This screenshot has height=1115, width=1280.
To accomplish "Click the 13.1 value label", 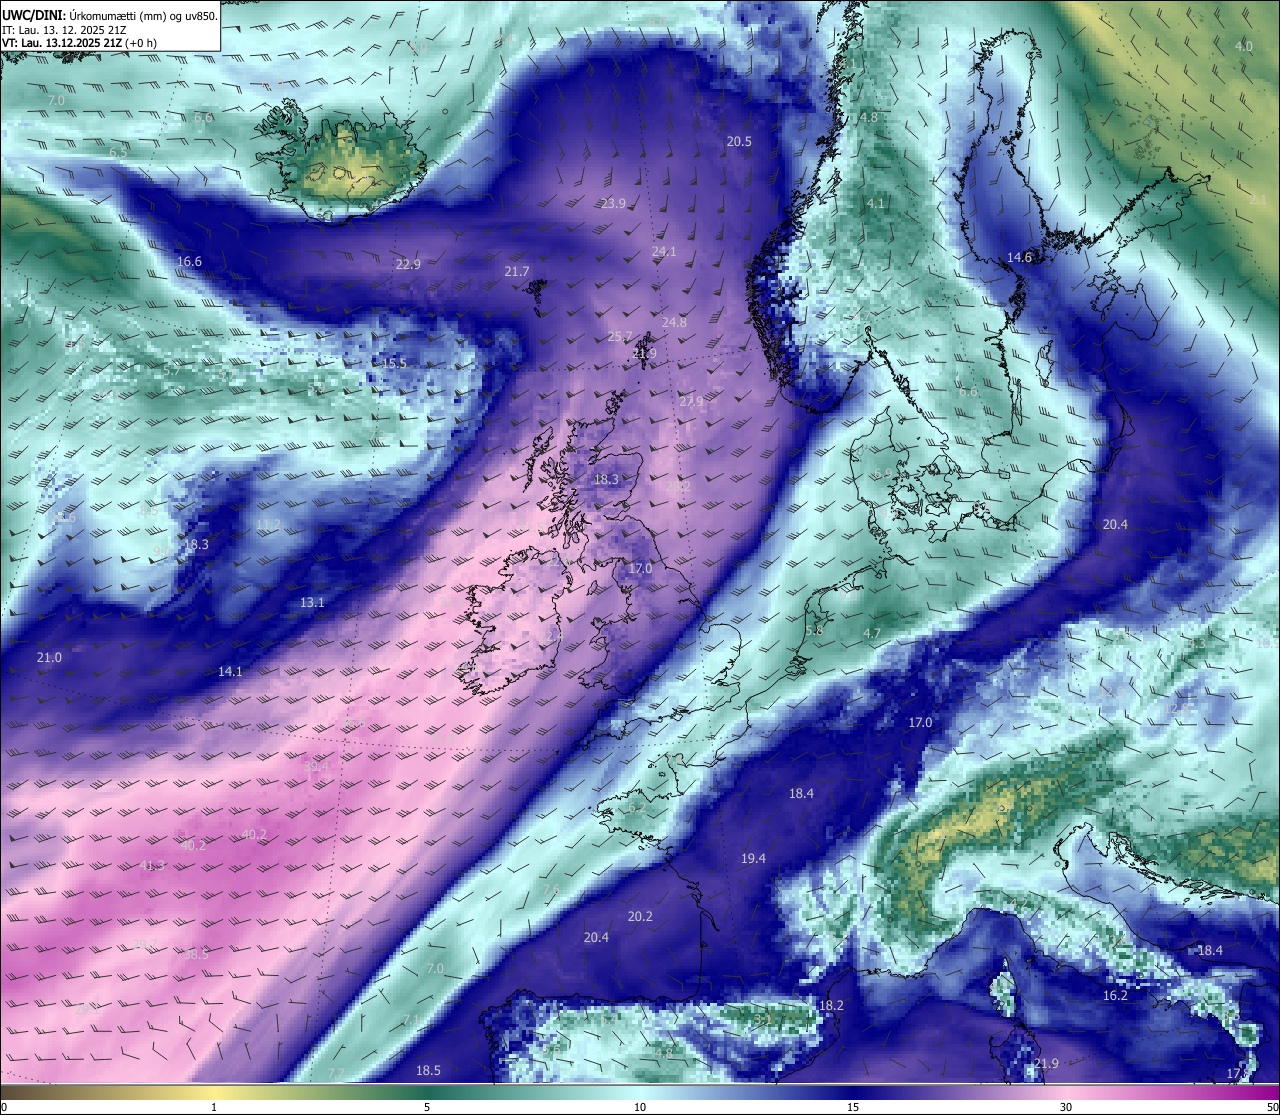I will pos(312,603).
